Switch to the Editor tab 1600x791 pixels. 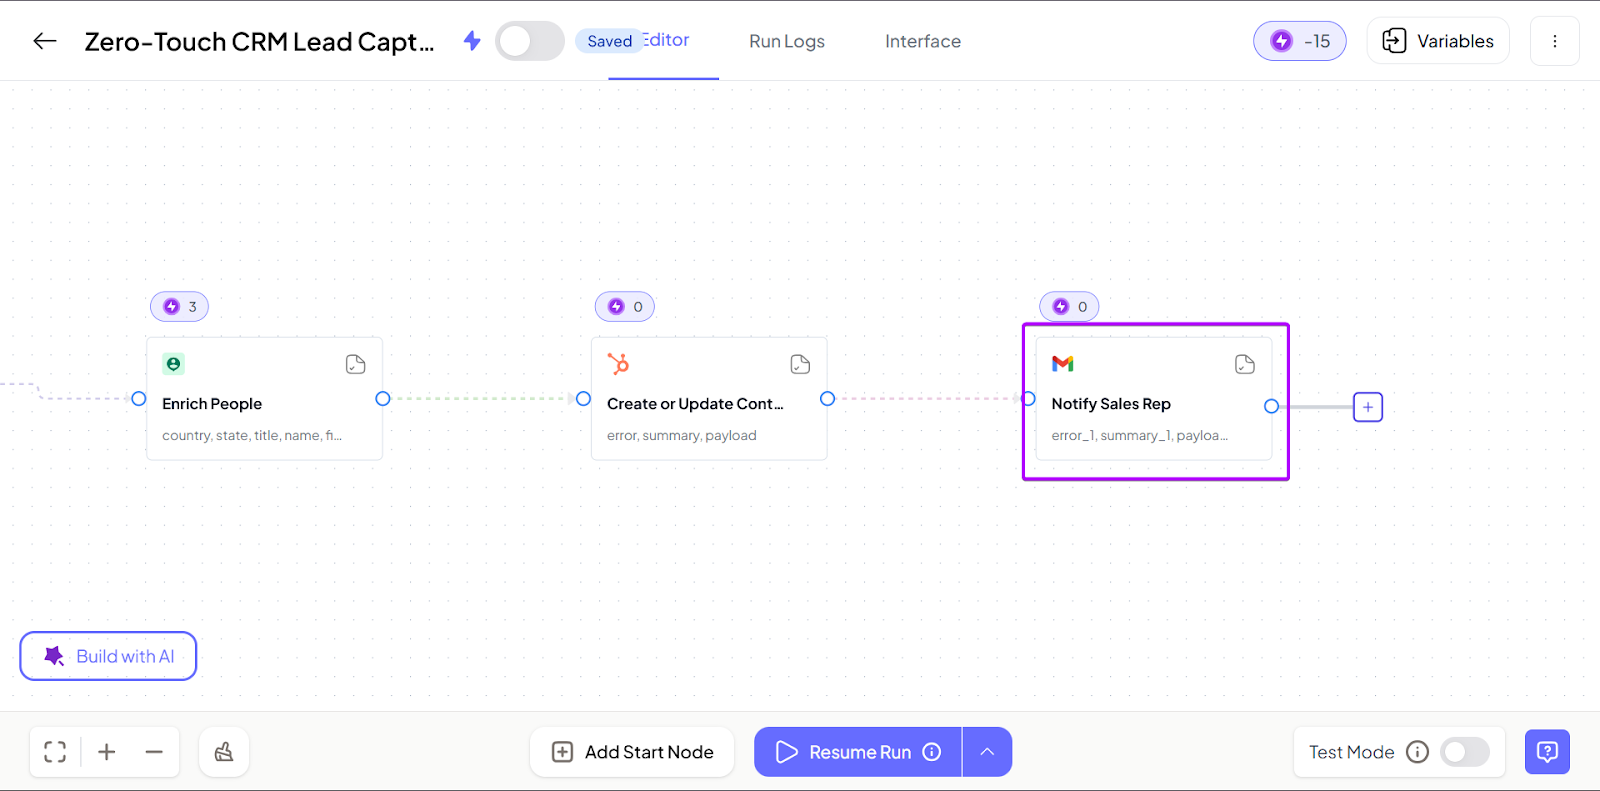666,40
